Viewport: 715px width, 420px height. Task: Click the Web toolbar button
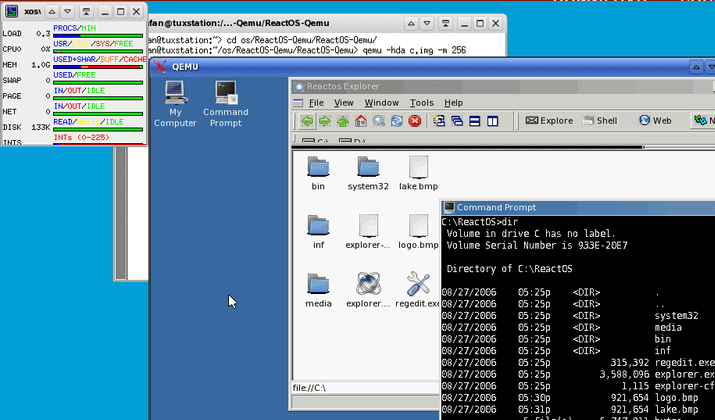pyautogui.click(x=655, y=121)
